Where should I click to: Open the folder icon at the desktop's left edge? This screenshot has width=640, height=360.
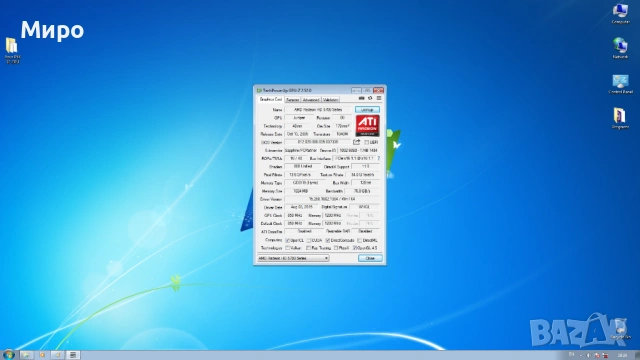pos(12,51)
